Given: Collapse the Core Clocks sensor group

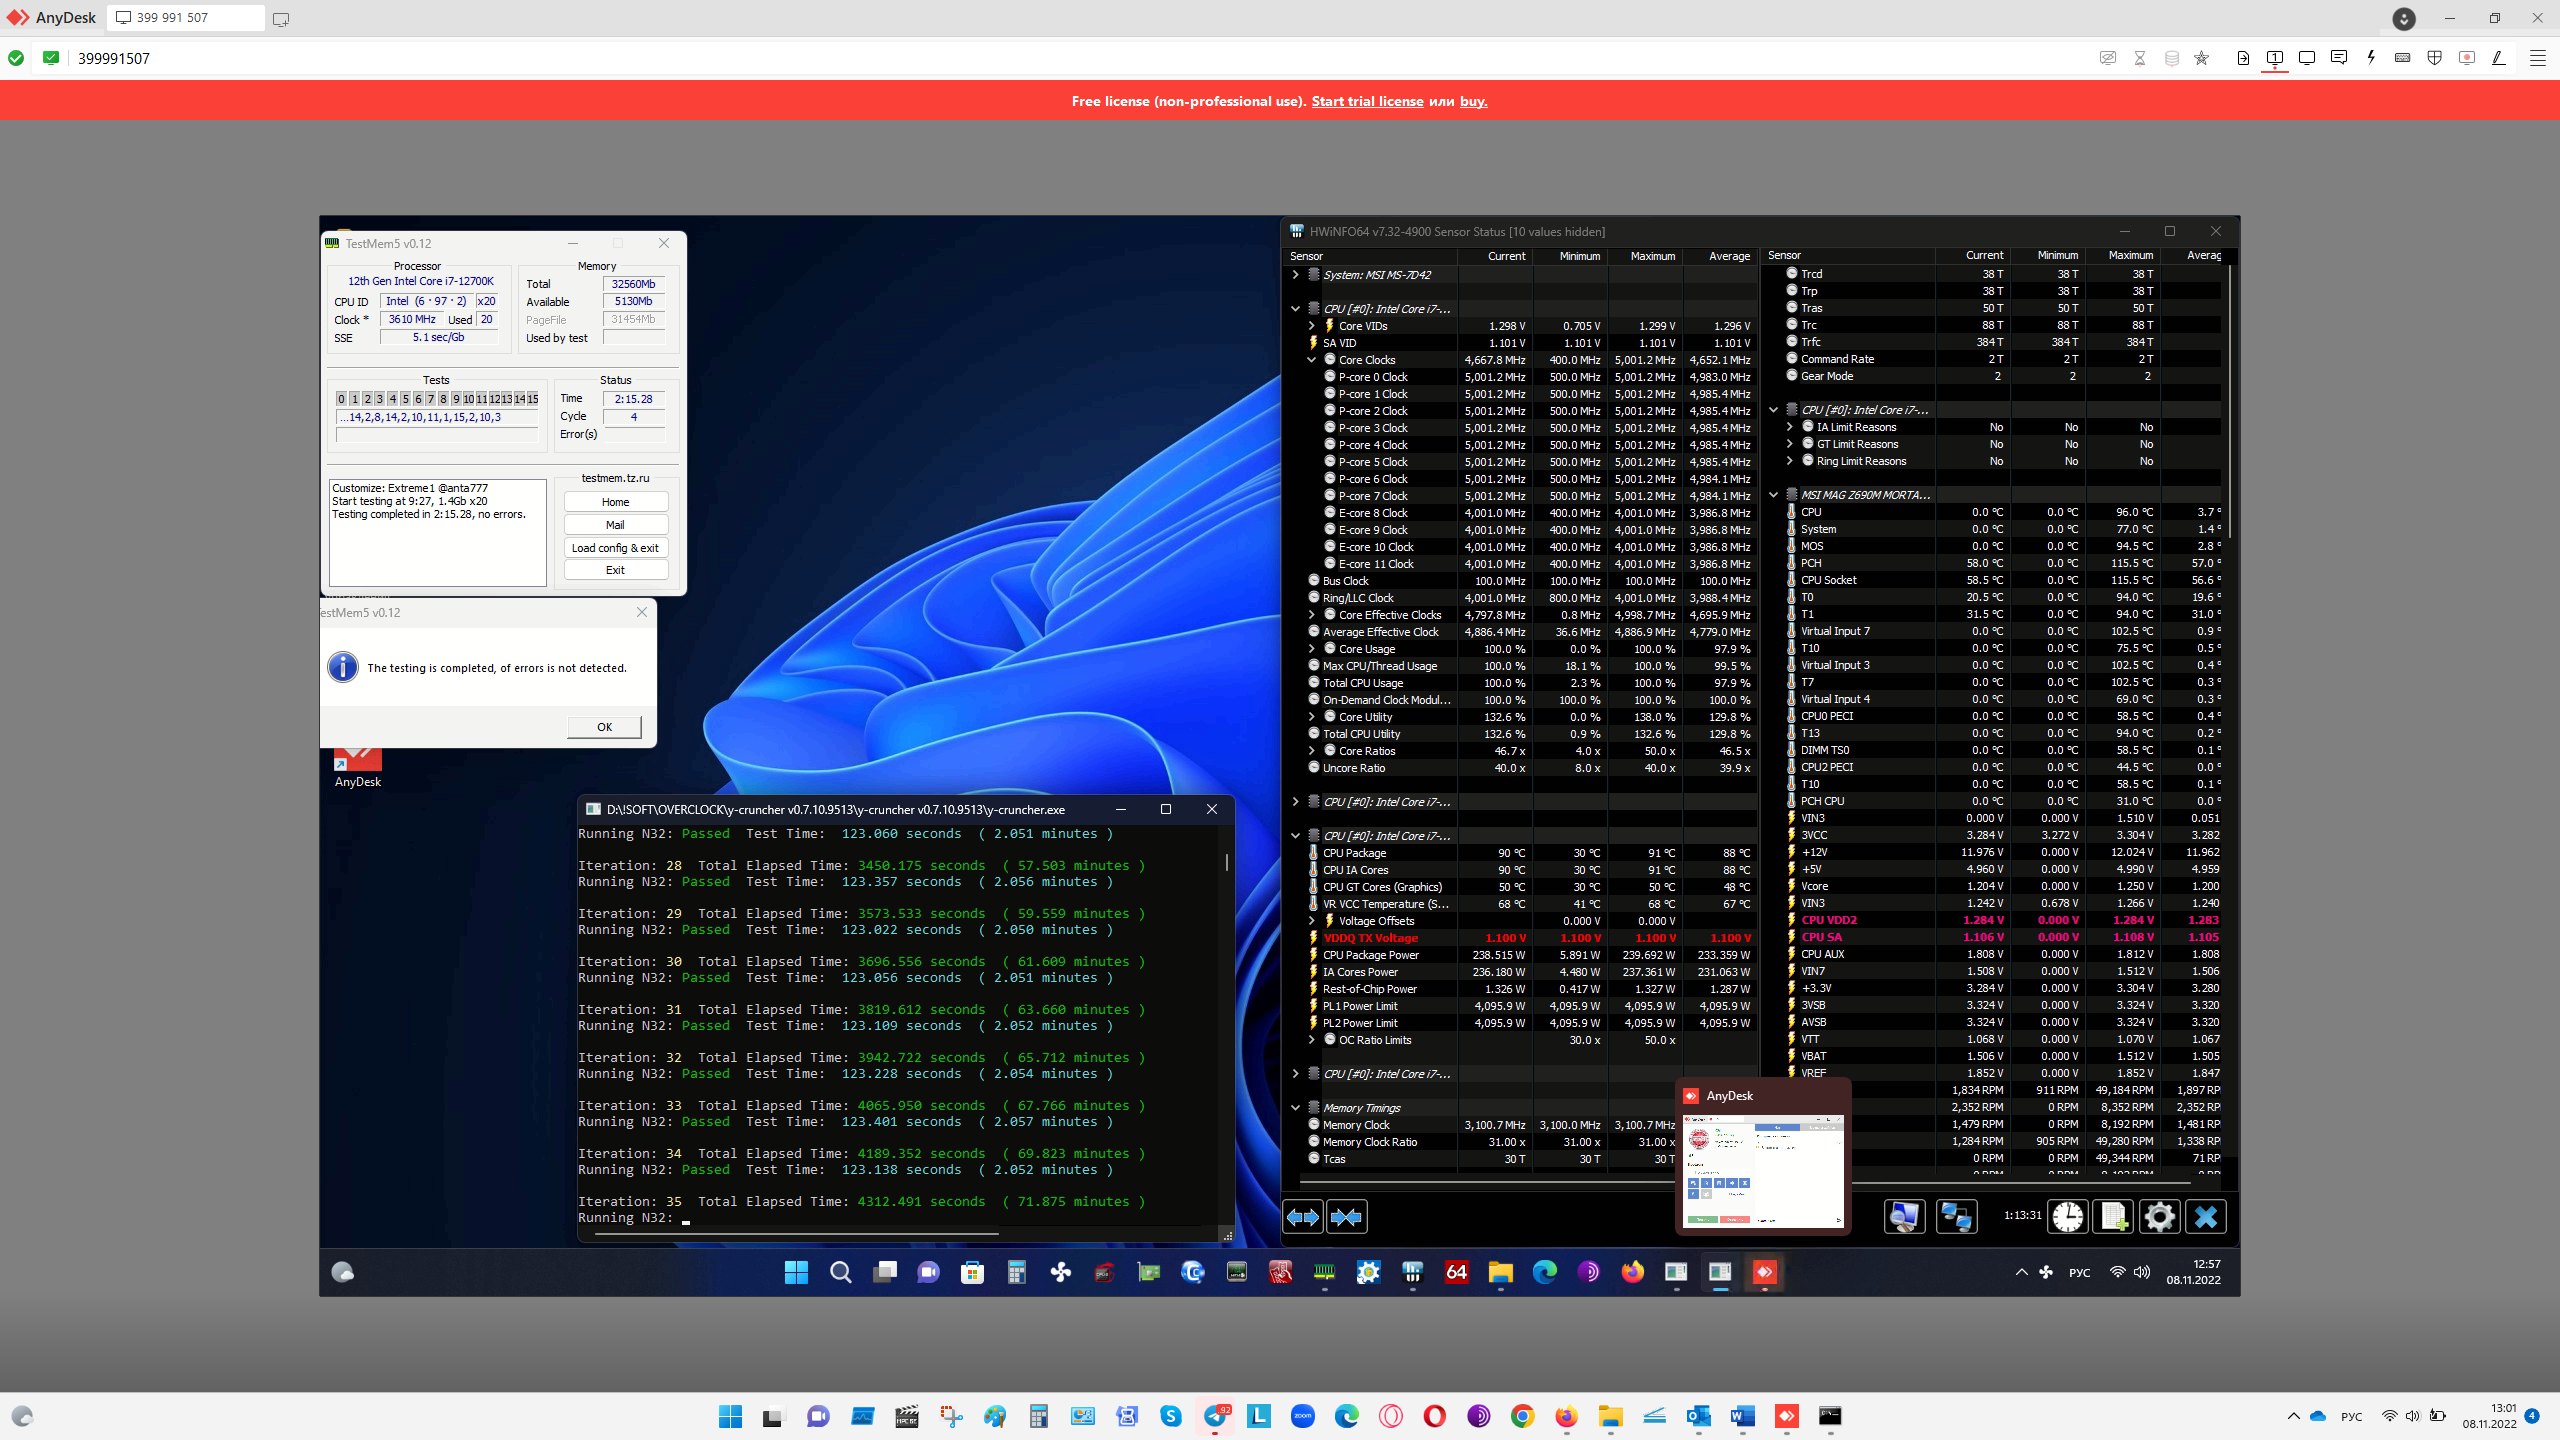Looking at the screenshot, I should click(x=1311, y=360).
